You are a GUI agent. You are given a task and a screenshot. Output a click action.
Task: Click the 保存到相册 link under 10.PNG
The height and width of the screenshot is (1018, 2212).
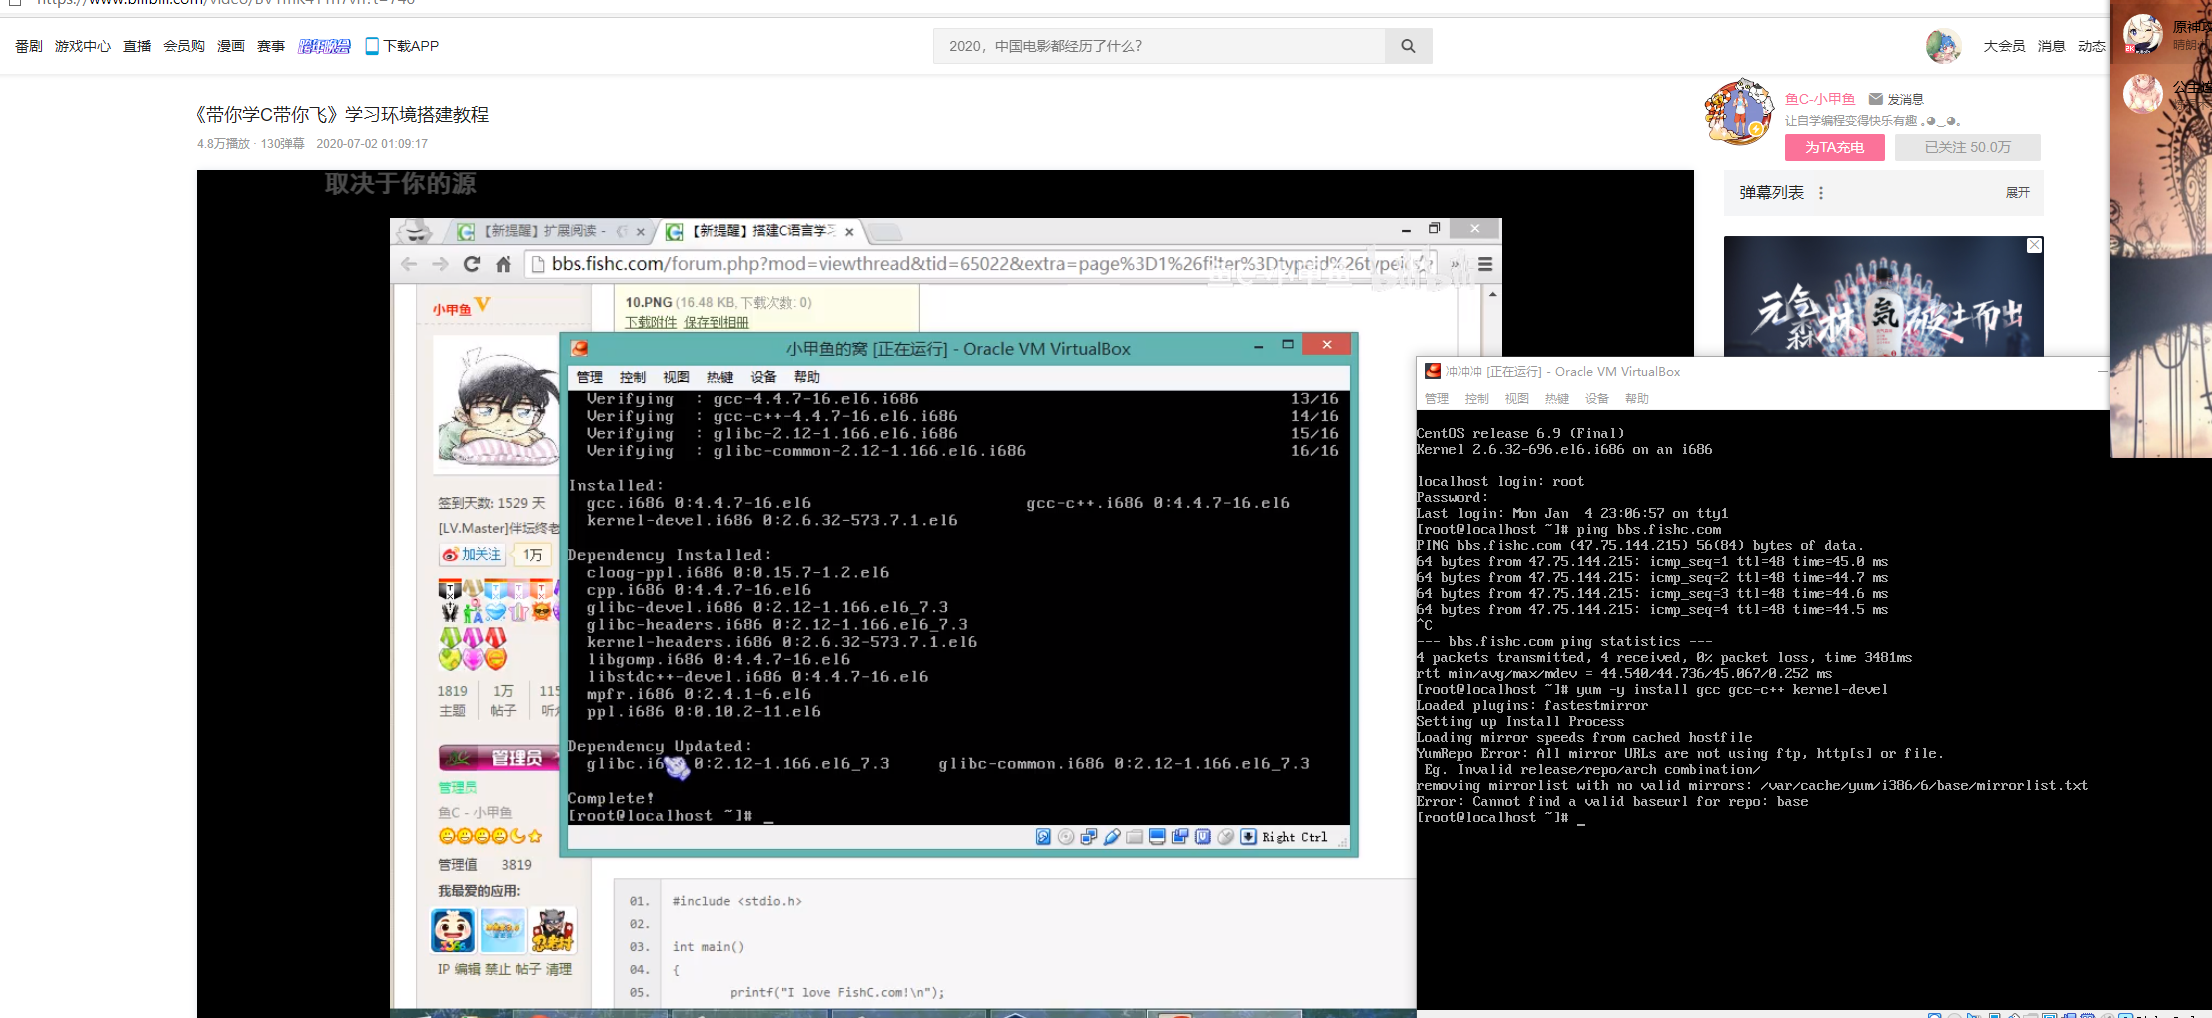point(716,322)
